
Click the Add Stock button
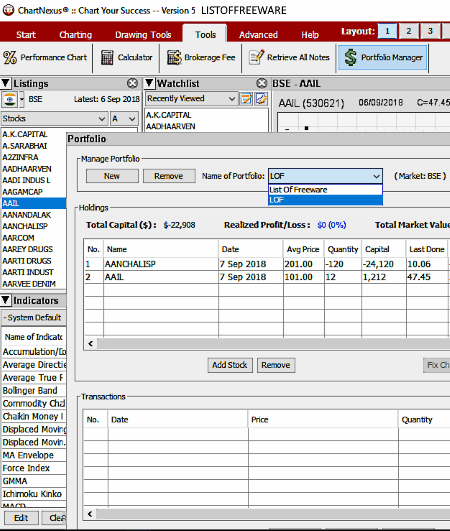[230, 365]
